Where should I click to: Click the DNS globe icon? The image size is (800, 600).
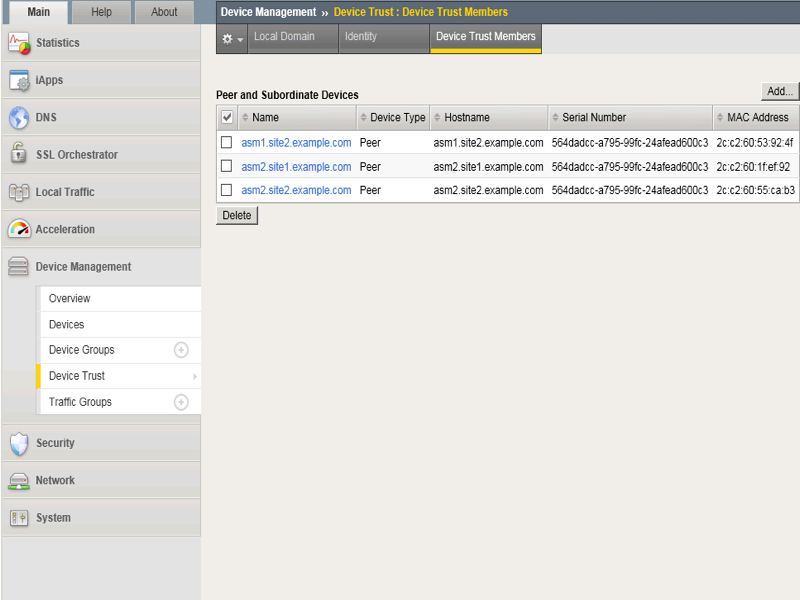tap(19, 118)
